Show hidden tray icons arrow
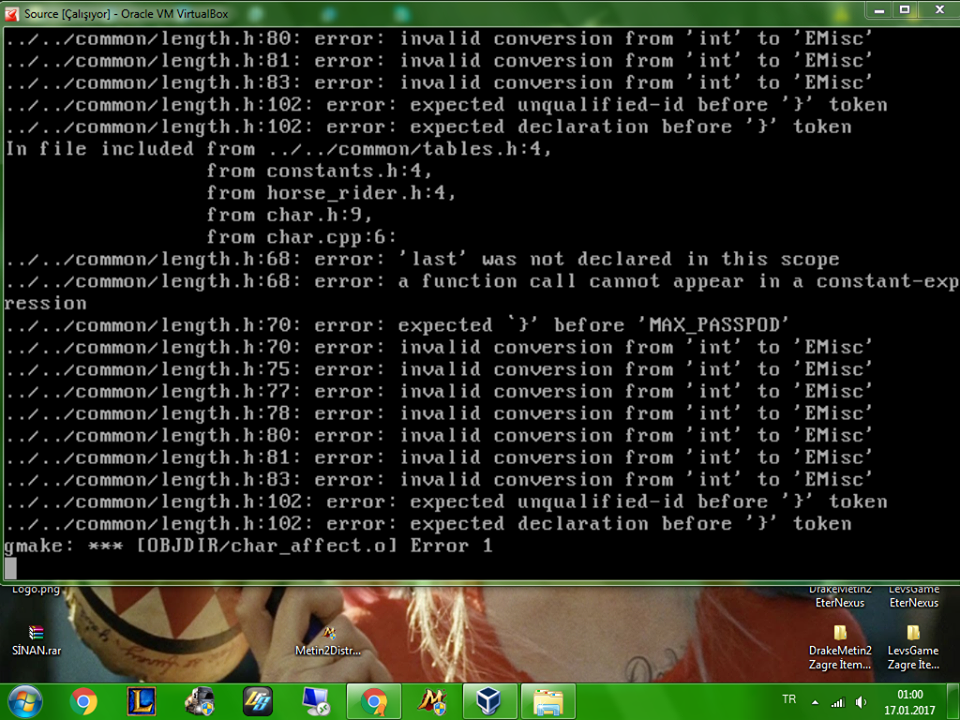The width and height of the screenshot is (960, 720). 815,702
